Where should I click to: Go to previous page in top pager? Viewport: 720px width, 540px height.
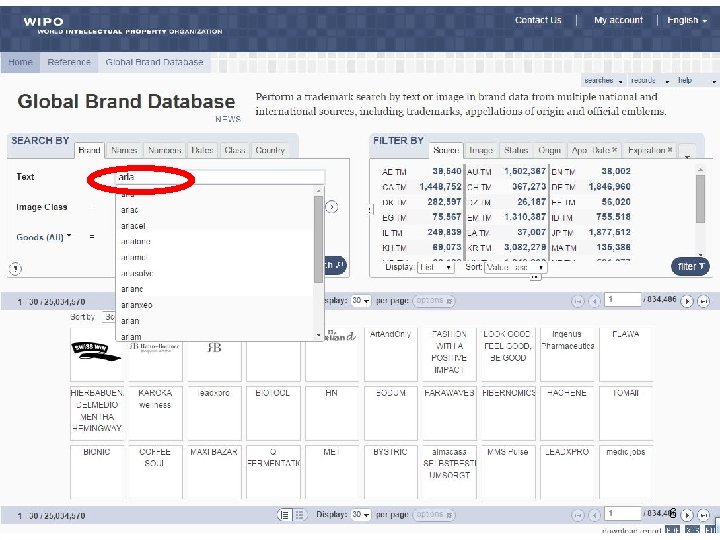[x=594, y=301]
